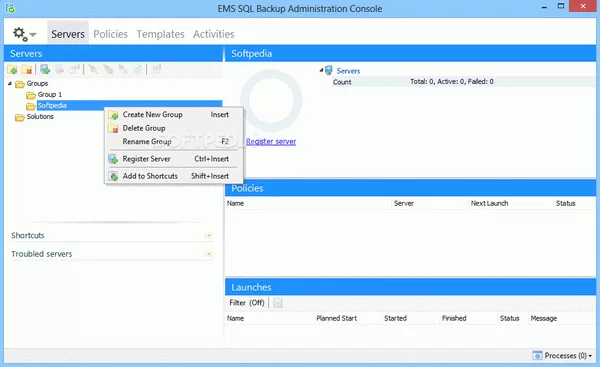Click the Servers left panel header
The height and width of the screenshot is (367, 600).
113,54
